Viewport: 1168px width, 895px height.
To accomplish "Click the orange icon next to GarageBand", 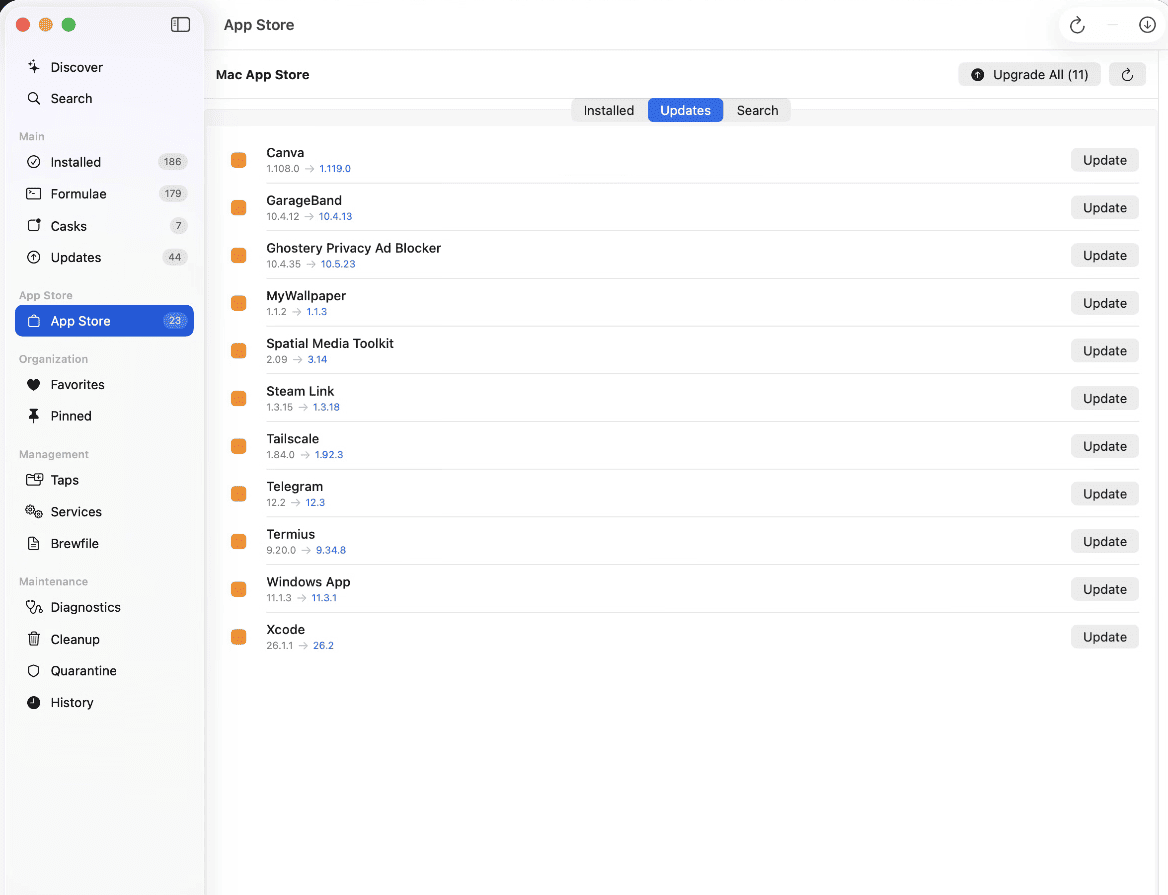I will [238, 208].
